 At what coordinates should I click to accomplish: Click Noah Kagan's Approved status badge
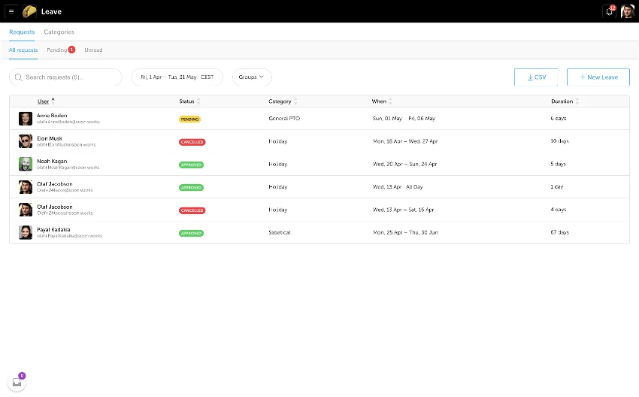coord(191,165)
